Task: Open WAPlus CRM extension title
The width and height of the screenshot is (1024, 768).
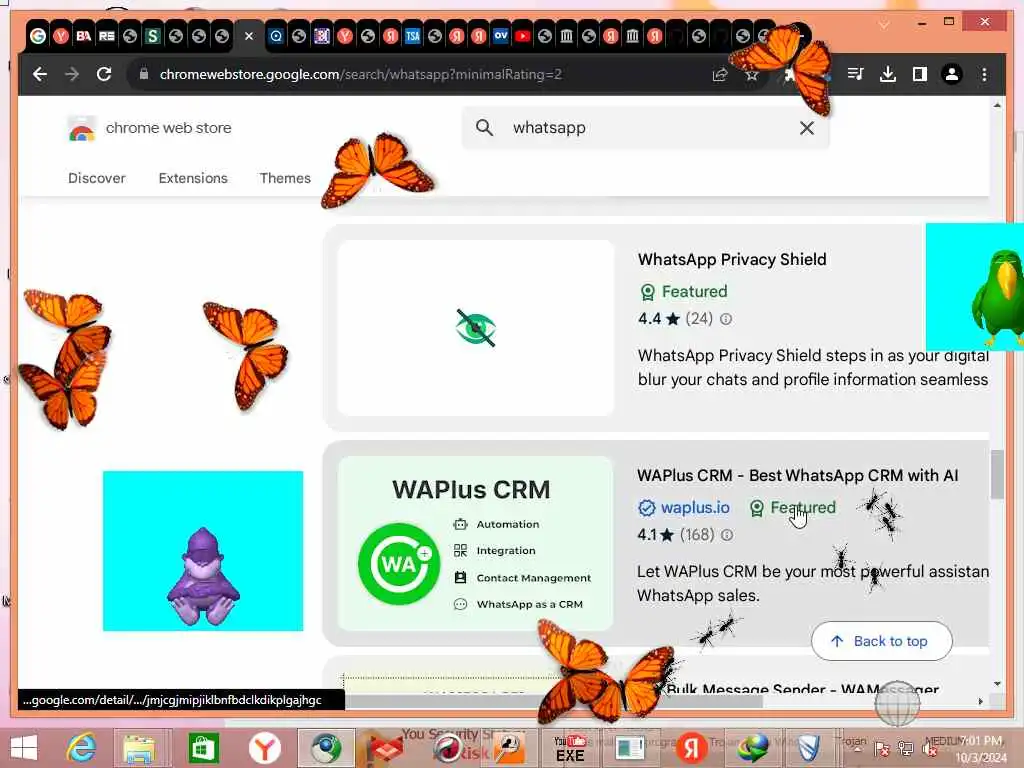Action: (797, 475)
